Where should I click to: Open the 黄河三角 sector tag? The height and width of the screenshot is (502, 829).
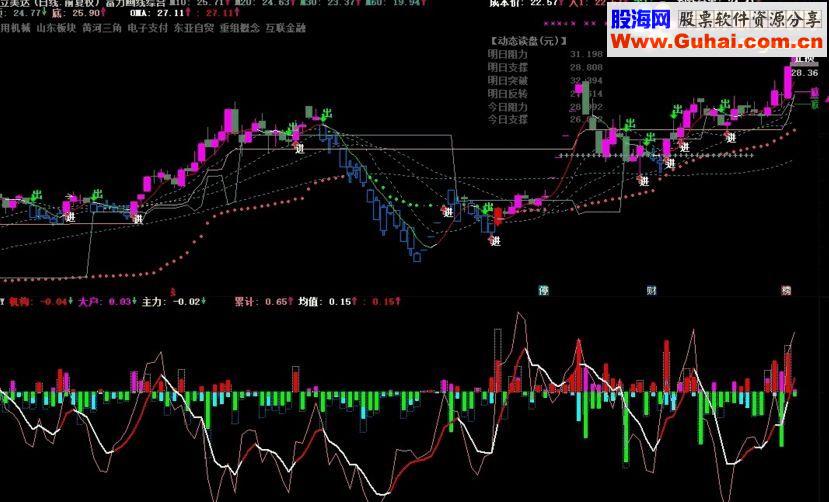pos(102,28)
